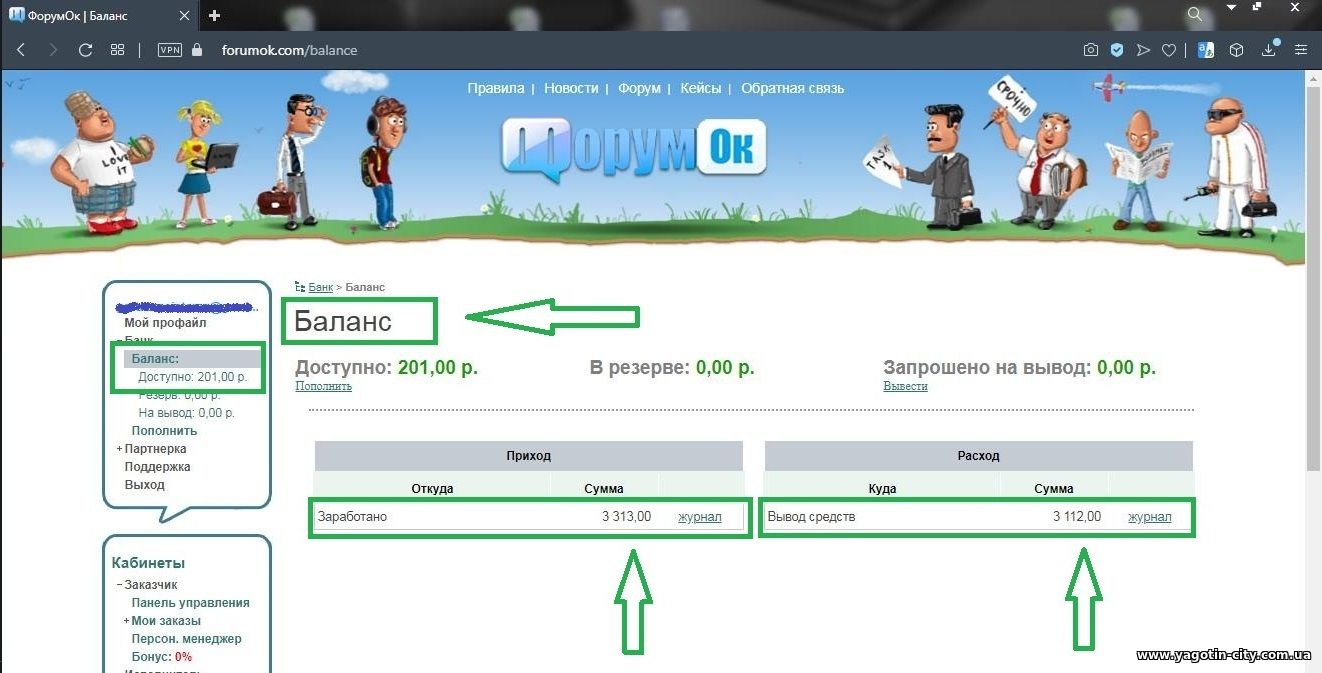Click the send-page paper plane icon

pyautogui.click(x=1143, y=50)
